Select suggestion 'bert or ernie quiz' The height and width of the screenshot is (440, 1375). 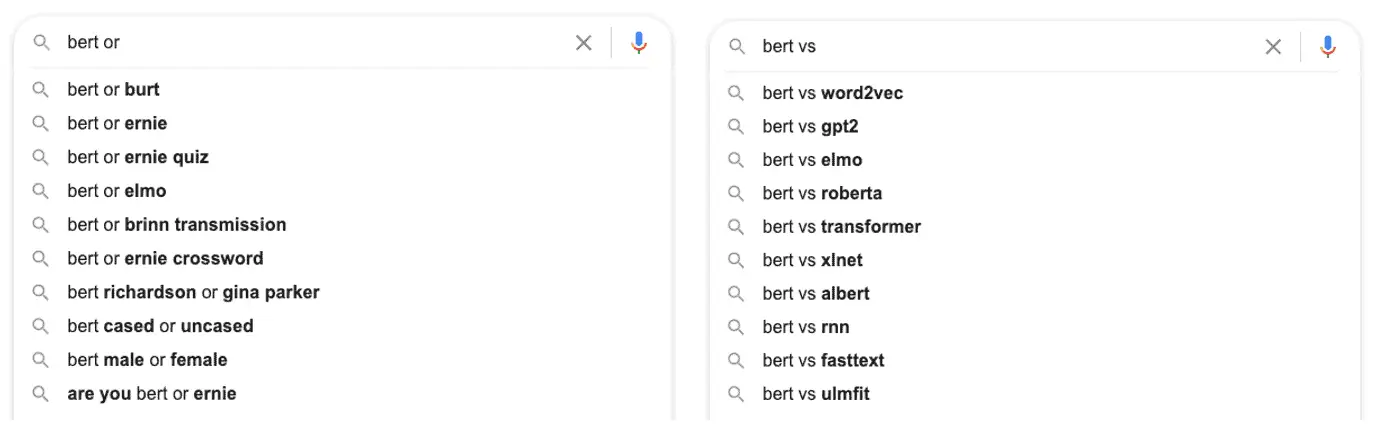pyautogui.click(x=342, y=157)
